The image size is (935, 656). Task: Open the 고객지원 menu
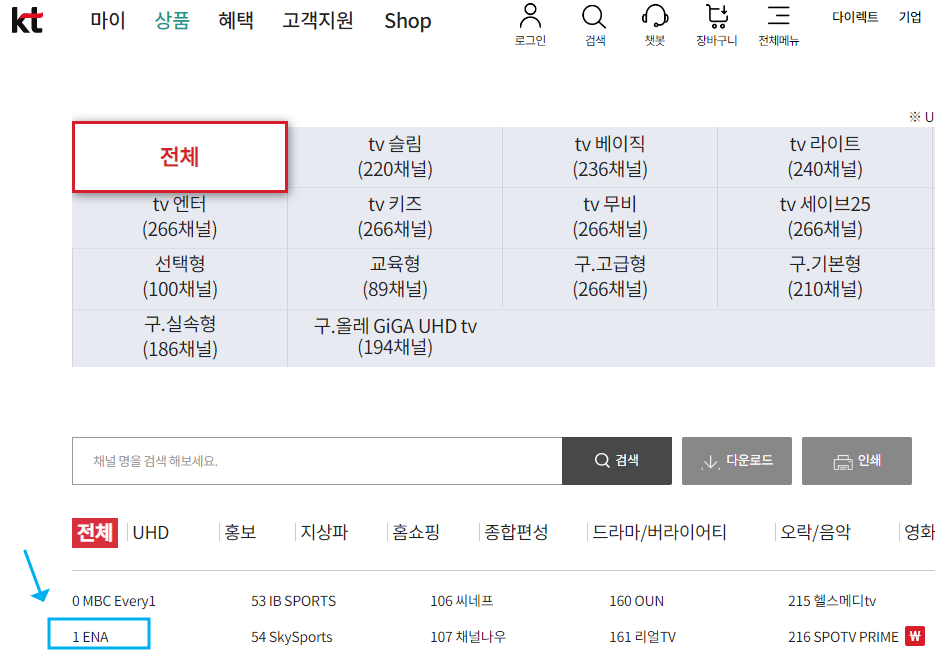point(318,21)
